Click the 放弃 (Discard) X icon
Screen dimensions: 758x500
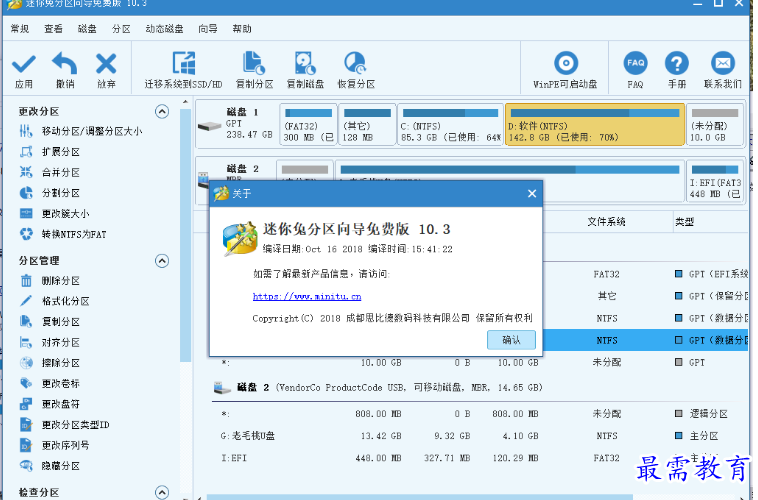[x=106, y=64]
